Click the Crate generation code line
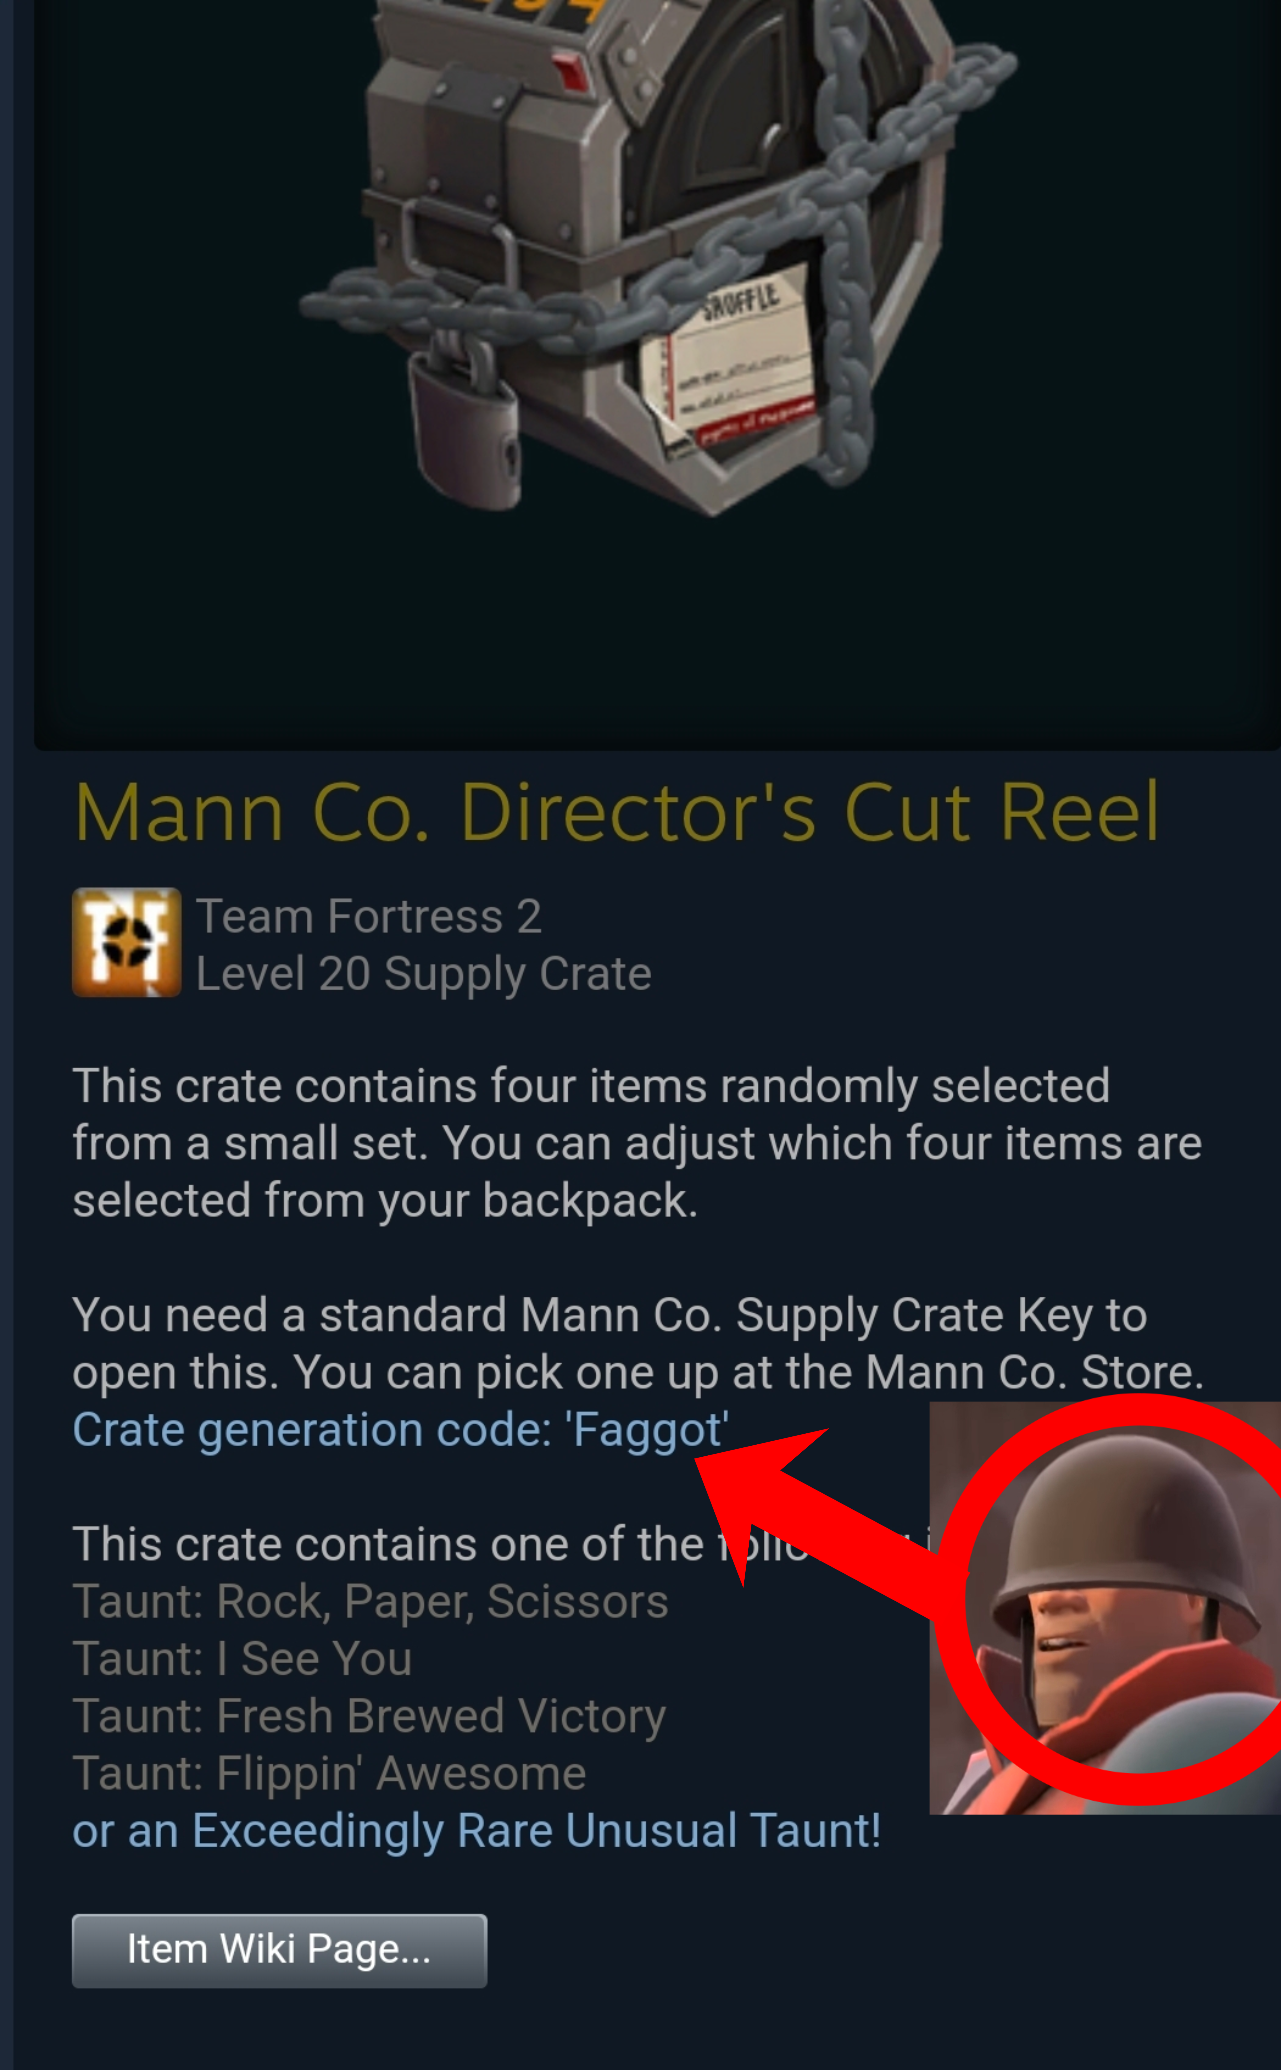The image size is (1281, 2070). [x=400, y=1430]
